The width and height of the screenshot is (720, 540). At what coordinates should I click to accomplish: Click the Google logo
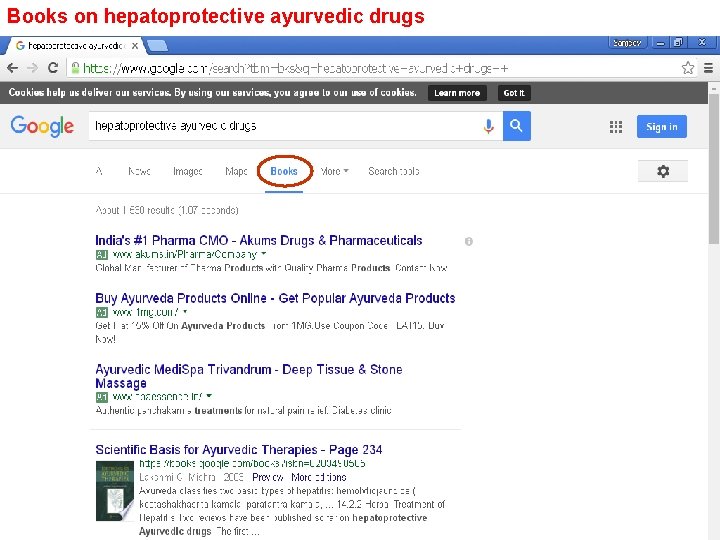42,126
